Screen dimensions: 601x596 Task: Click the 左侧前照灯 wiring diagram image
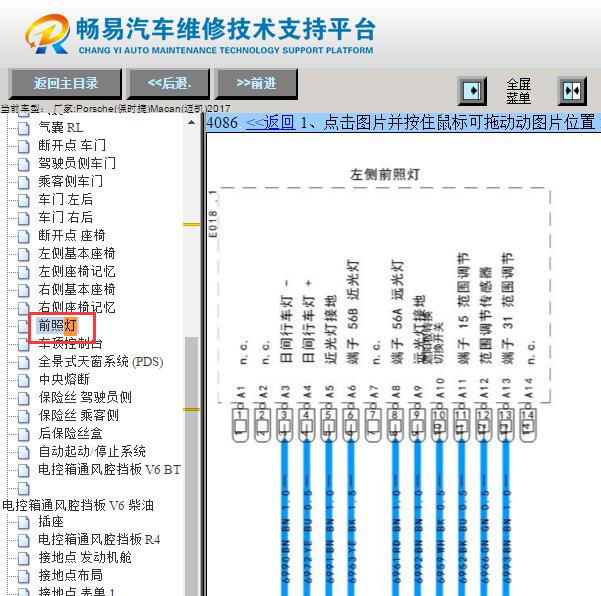383,379
